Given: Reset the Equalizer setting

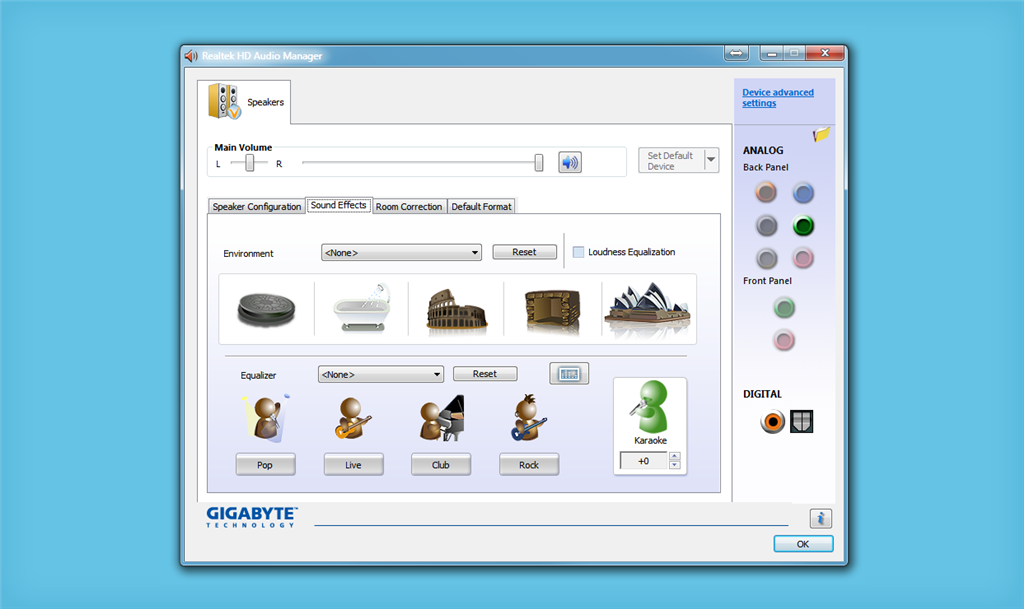Looking at the screenshot, I should (485, 373).
